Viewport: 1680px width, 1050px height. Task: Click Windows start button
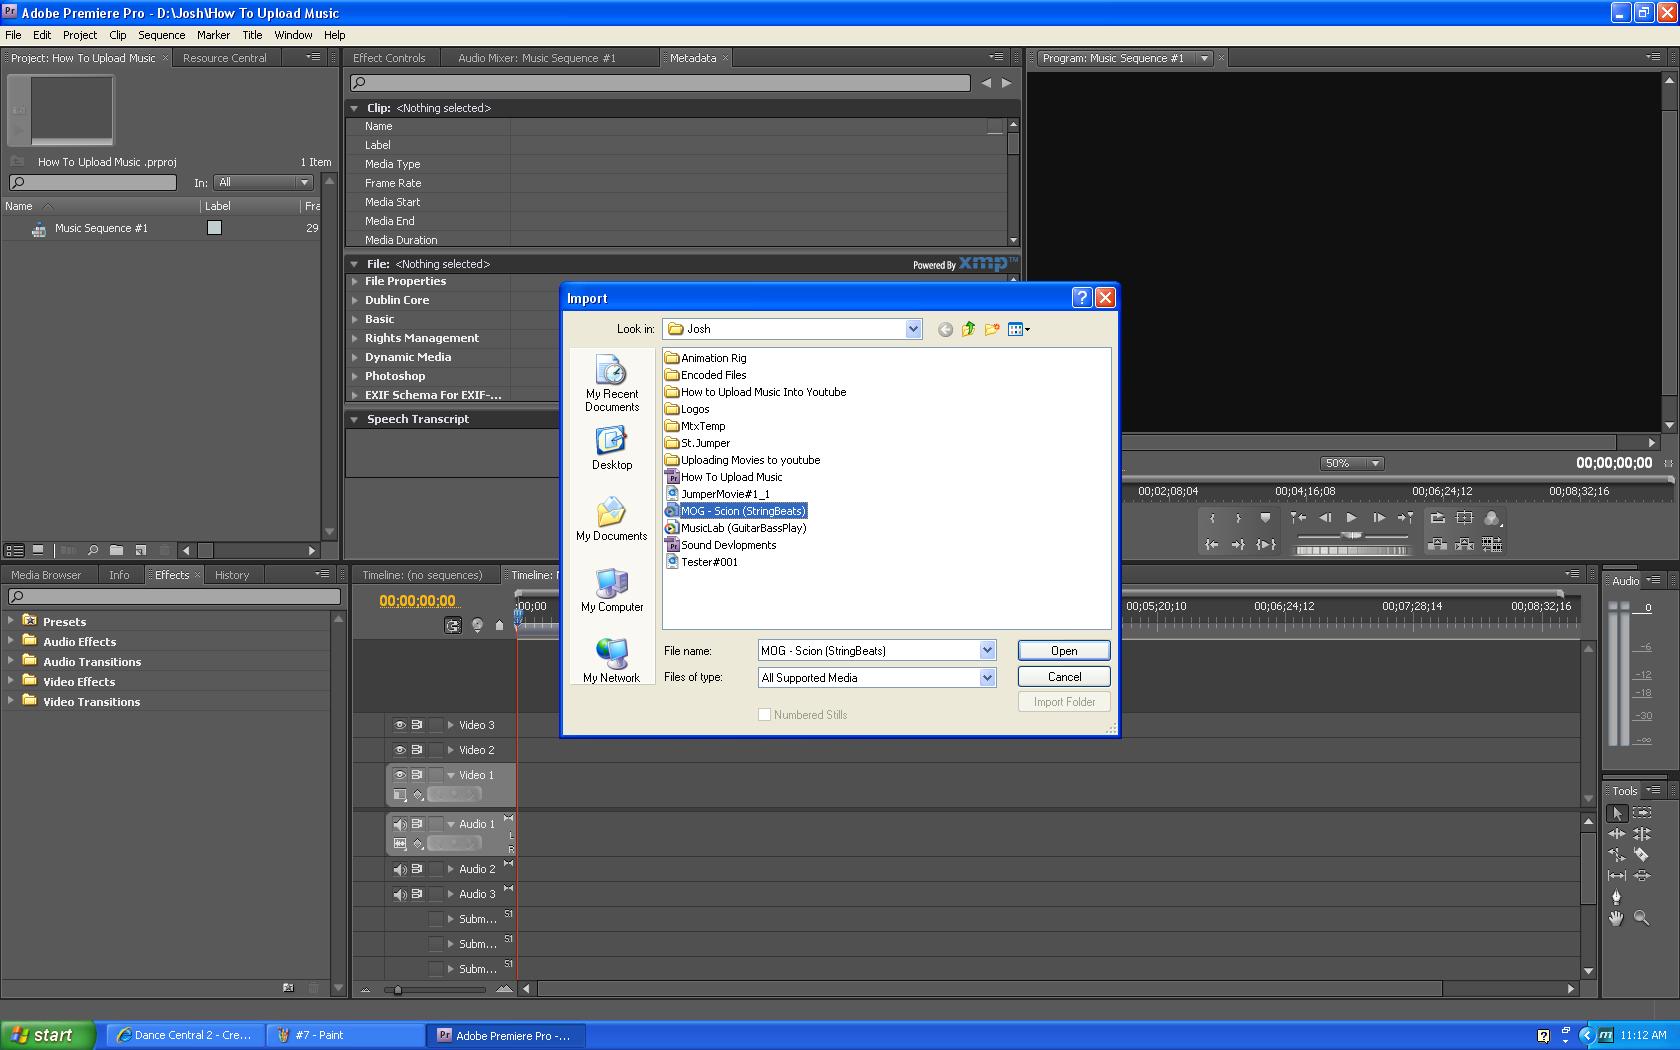tap(48, 1035)
